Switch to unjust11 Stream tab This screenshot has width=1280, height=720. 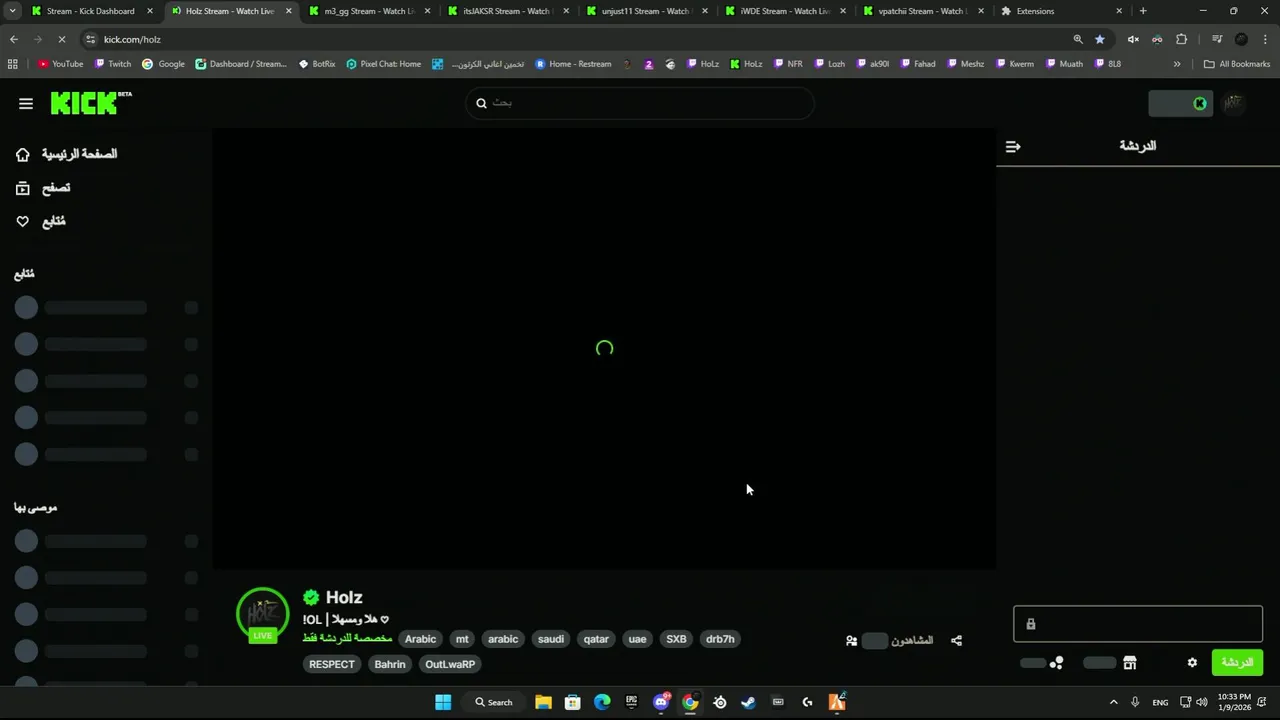(646, 11)
